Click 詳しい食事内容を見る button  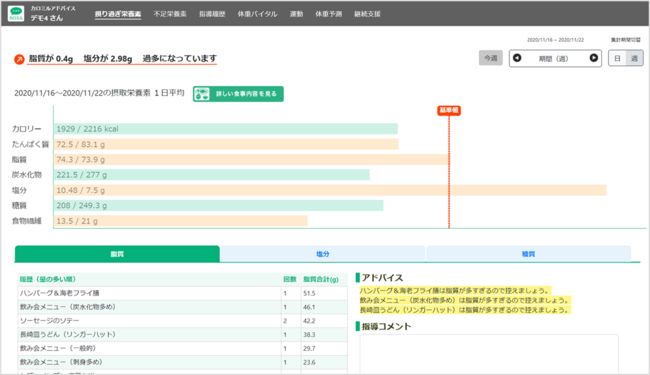tap(238, 94)
